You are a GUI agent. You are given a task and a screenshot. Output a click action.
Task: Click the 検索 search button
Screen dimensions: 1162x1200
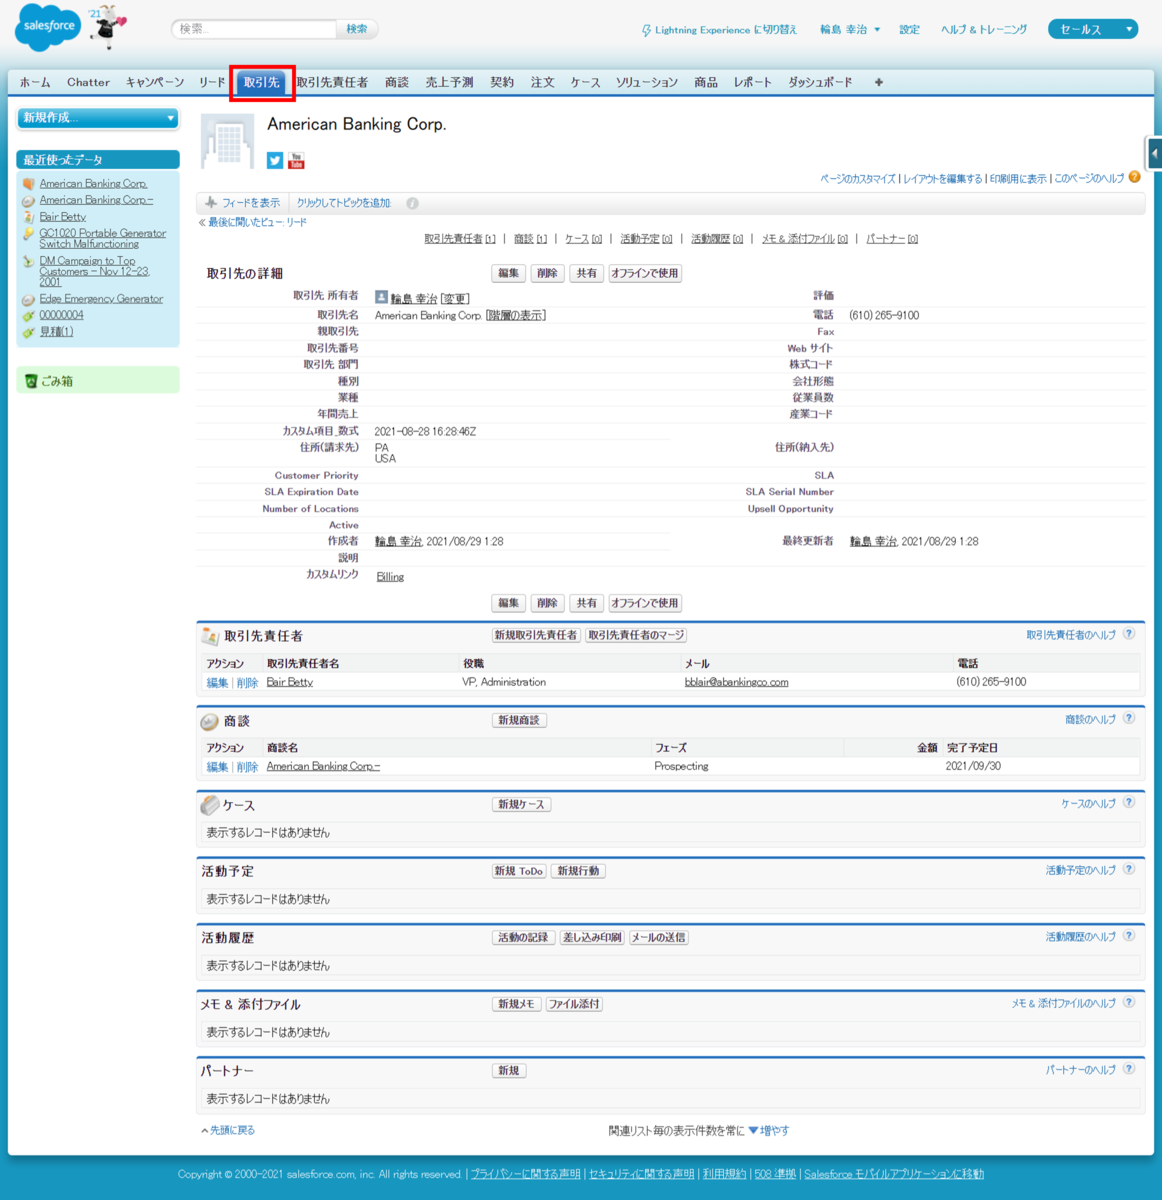click(x=357, y=29)
